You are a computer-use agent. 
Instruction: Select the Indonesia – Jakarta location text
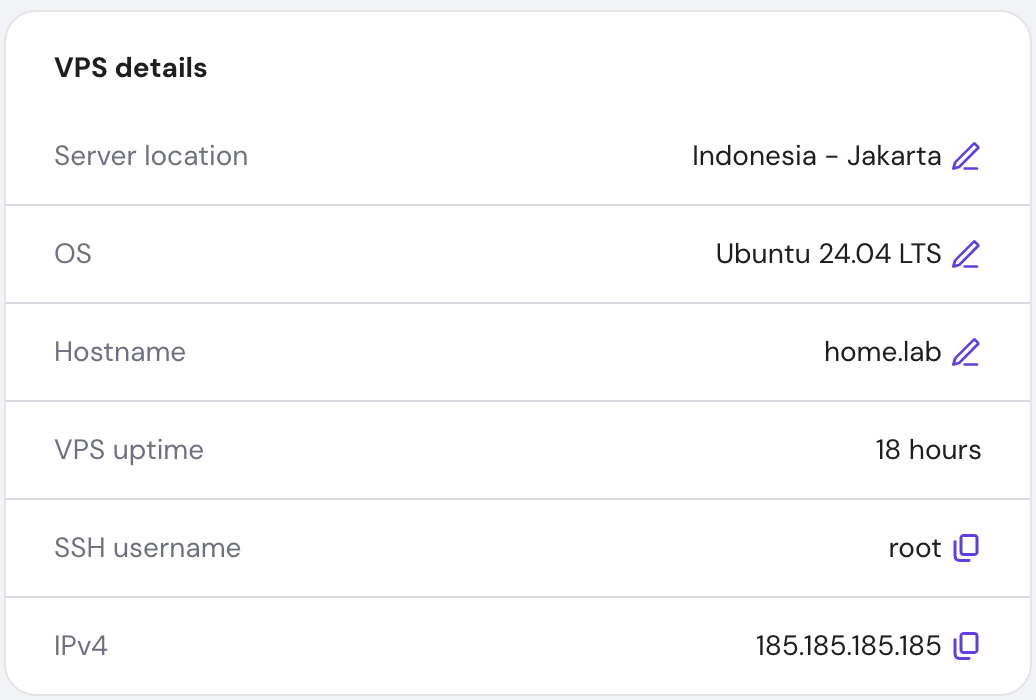tap(816, 156)
